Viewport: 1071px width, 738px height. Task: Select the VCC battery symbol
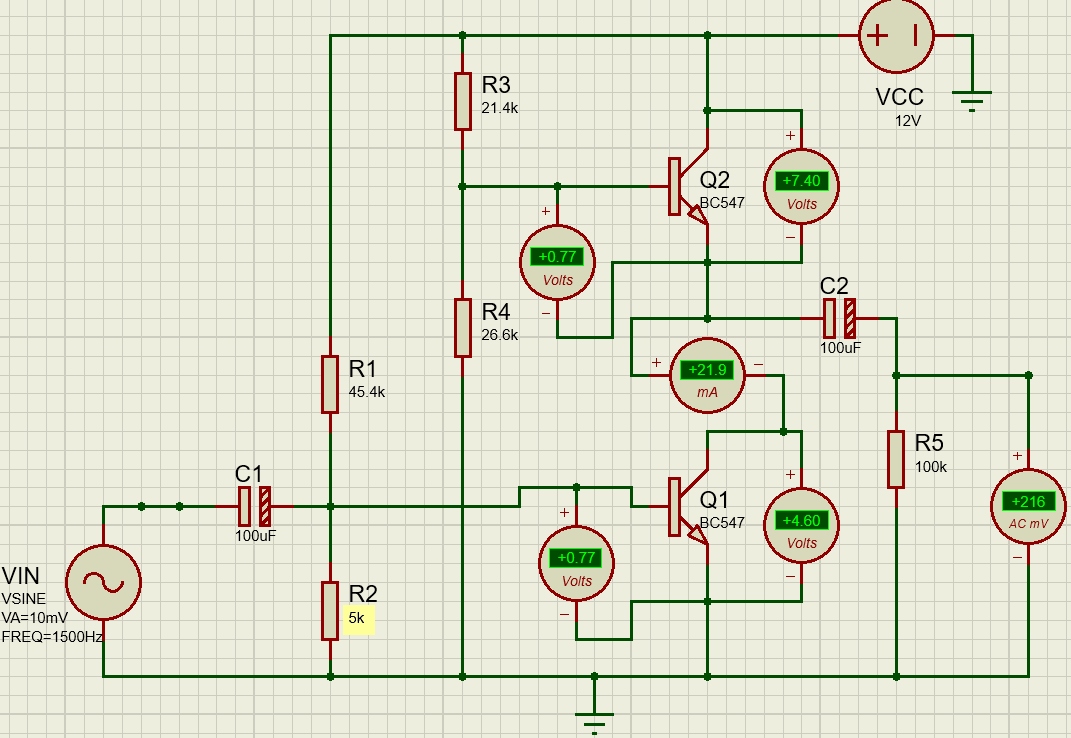click(x=895, y=36)
